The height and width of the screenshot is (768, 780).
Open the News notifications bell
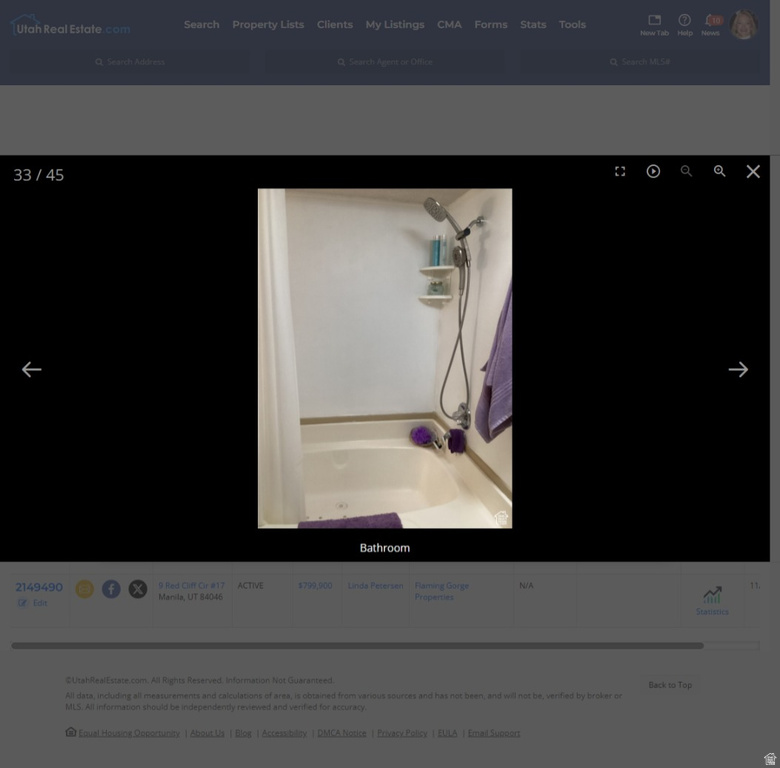click(x=710, y=23)
